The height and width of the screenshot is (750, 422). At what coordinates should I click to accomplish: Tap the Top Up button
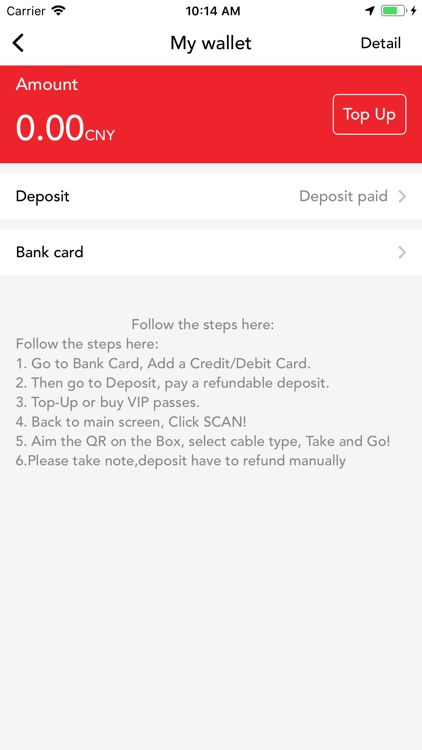tap(369, 114)
